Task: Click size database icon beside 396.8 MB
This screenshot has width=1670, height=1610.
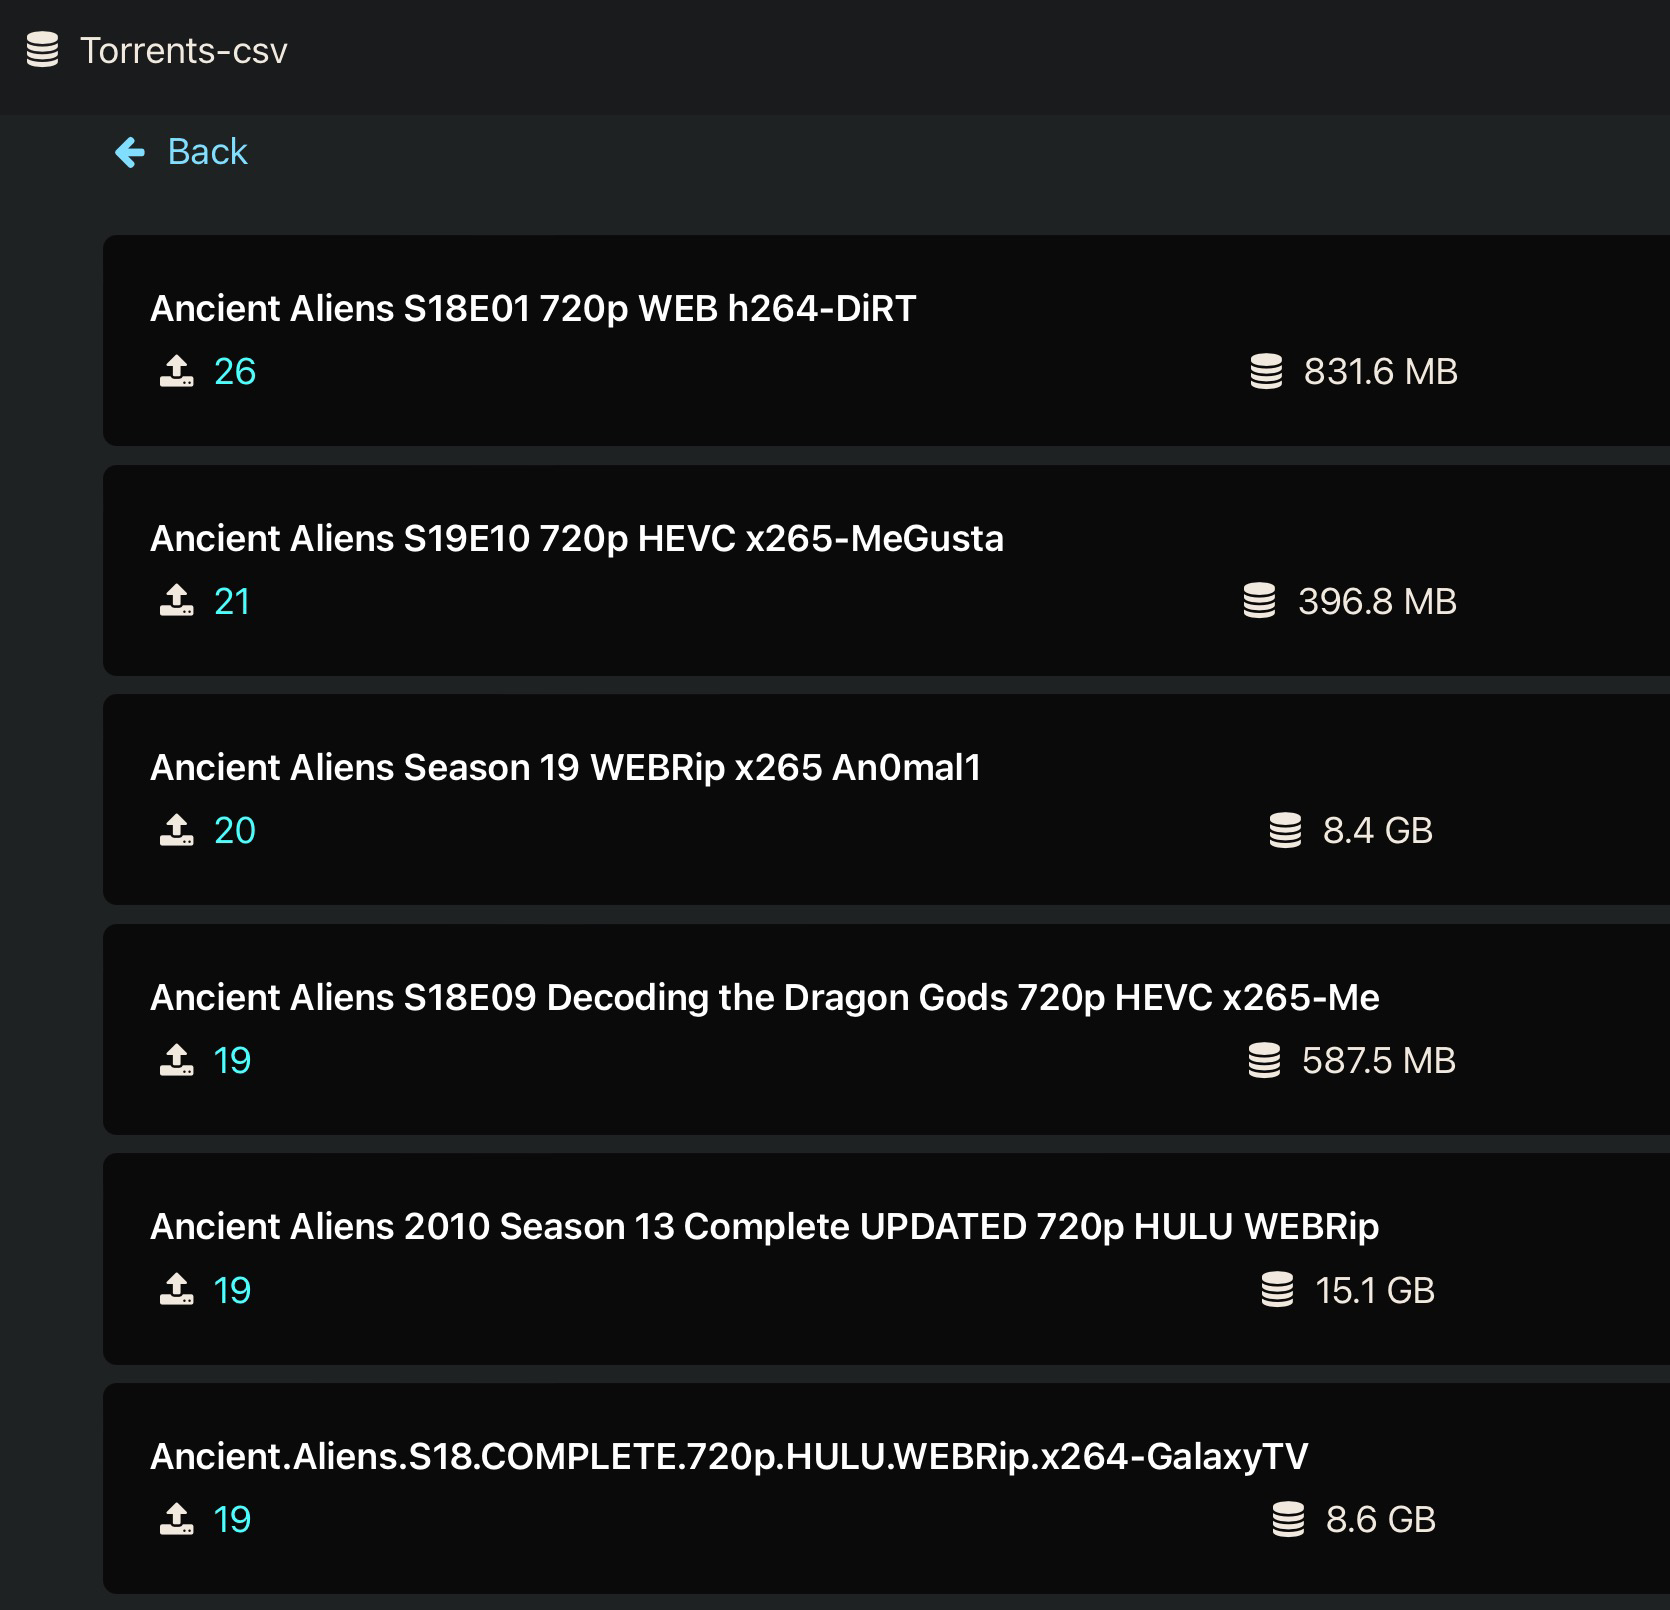Action: pyautogui.click(x=1259, y=601)
